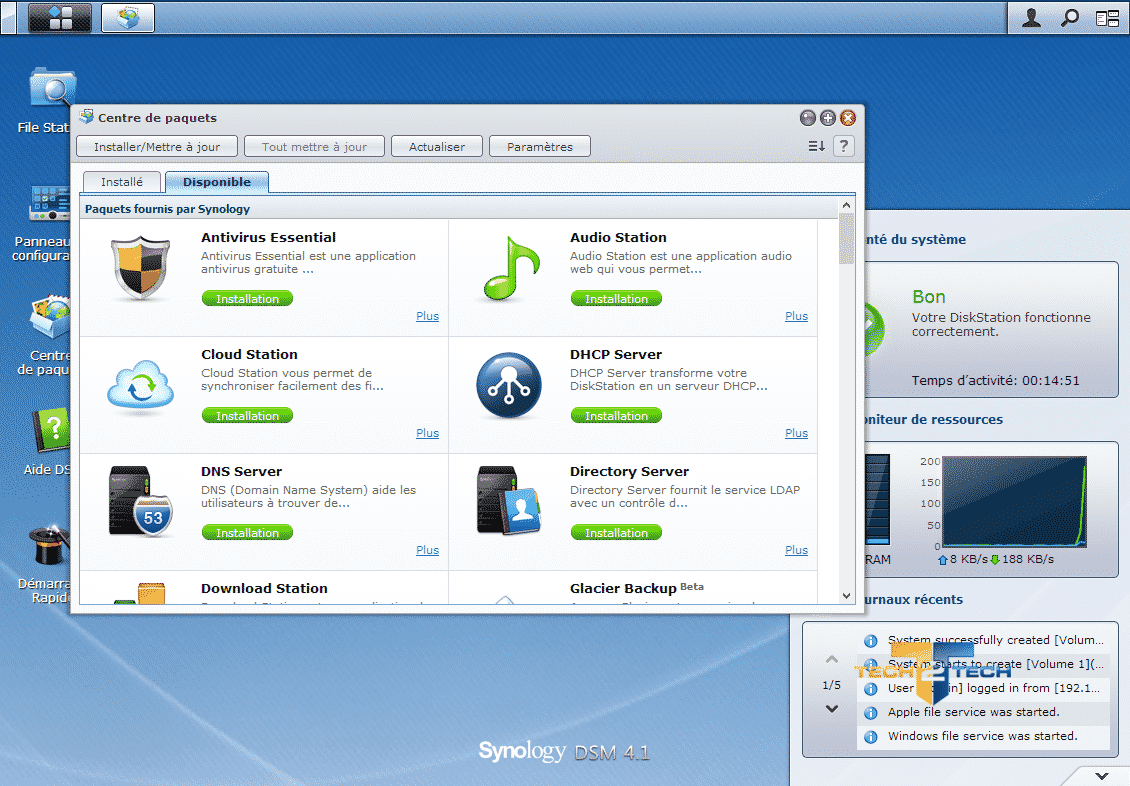The width and height of the screenshot is (1130, 786).
Task: Click the info icon beside Windows file service log
Action: pyautogui.click(x=871, y=737)
